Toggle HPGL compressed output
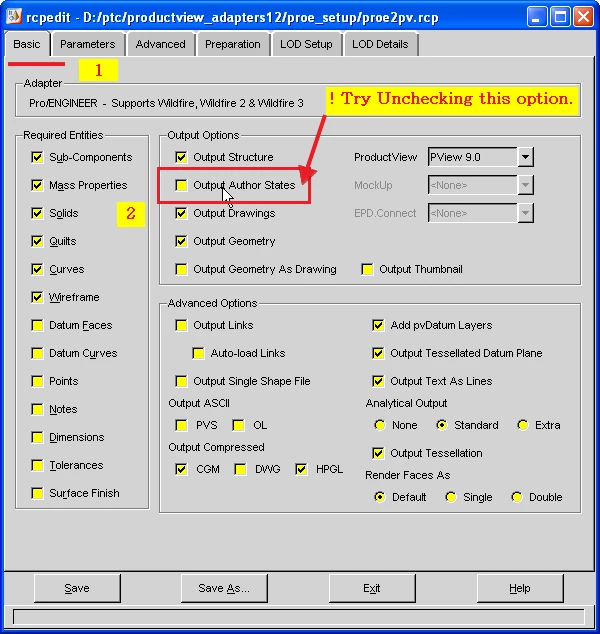600x634 pixels. [301, 469]
